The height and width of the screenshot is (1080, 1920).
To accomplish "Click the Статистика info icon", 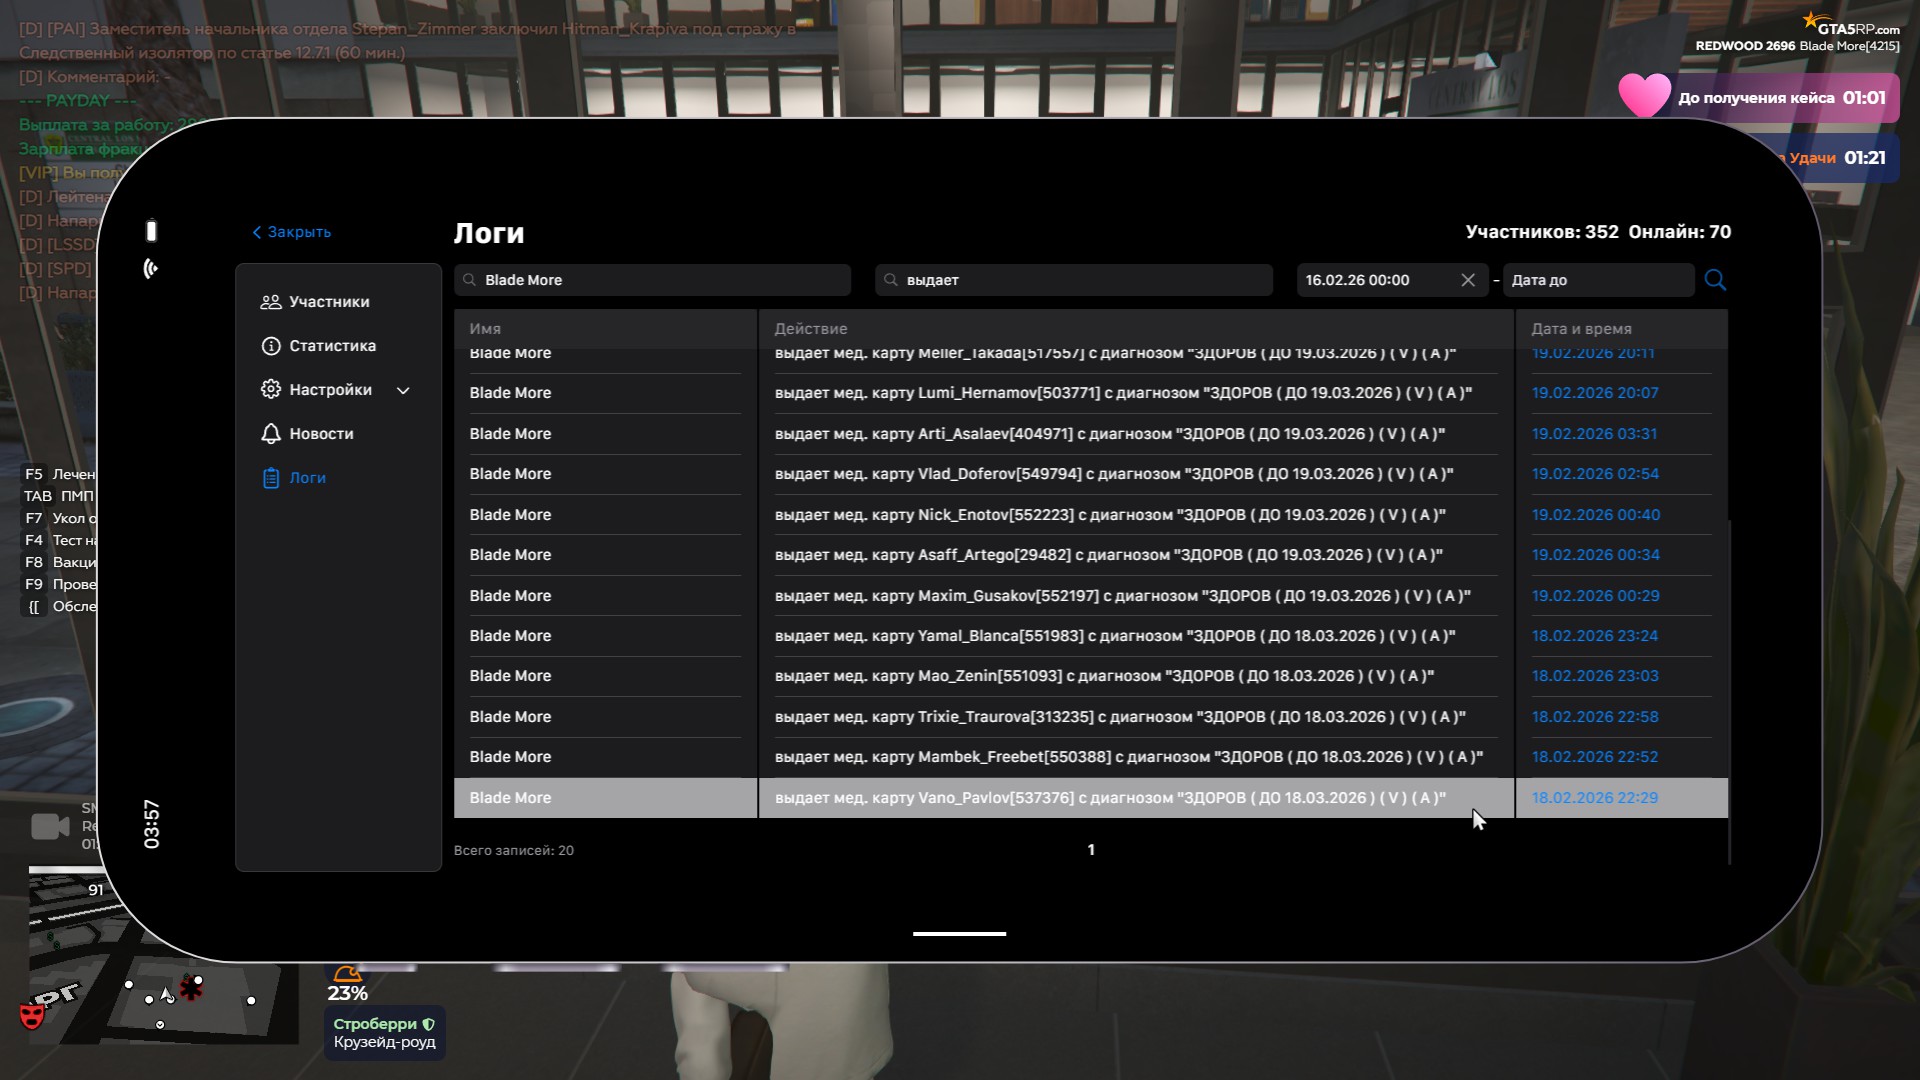I will click(270, 346).
